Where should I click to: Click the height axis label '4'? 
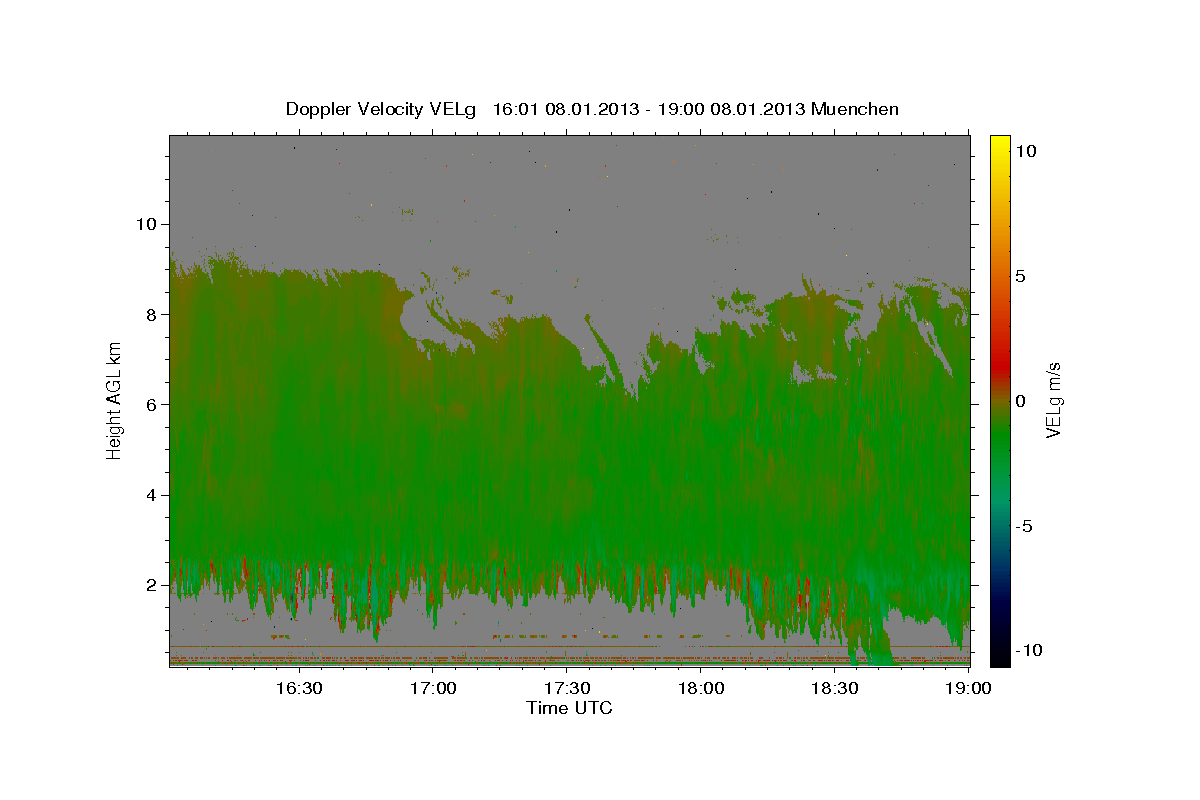[x=150, y=495]
